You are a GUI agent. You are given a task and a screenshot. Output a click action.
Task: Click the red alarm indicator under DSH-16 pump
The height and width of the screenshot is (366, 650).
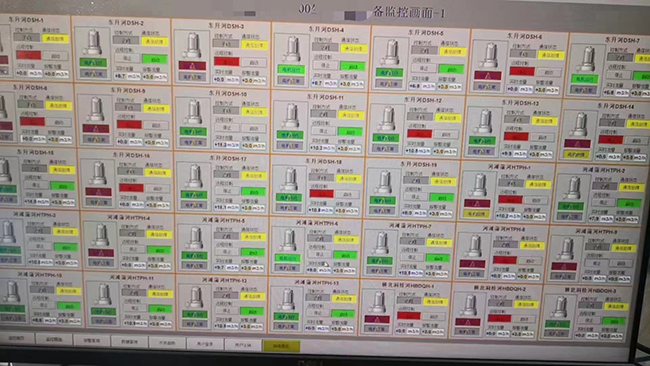pyautogui.click(x=99, y=192)
